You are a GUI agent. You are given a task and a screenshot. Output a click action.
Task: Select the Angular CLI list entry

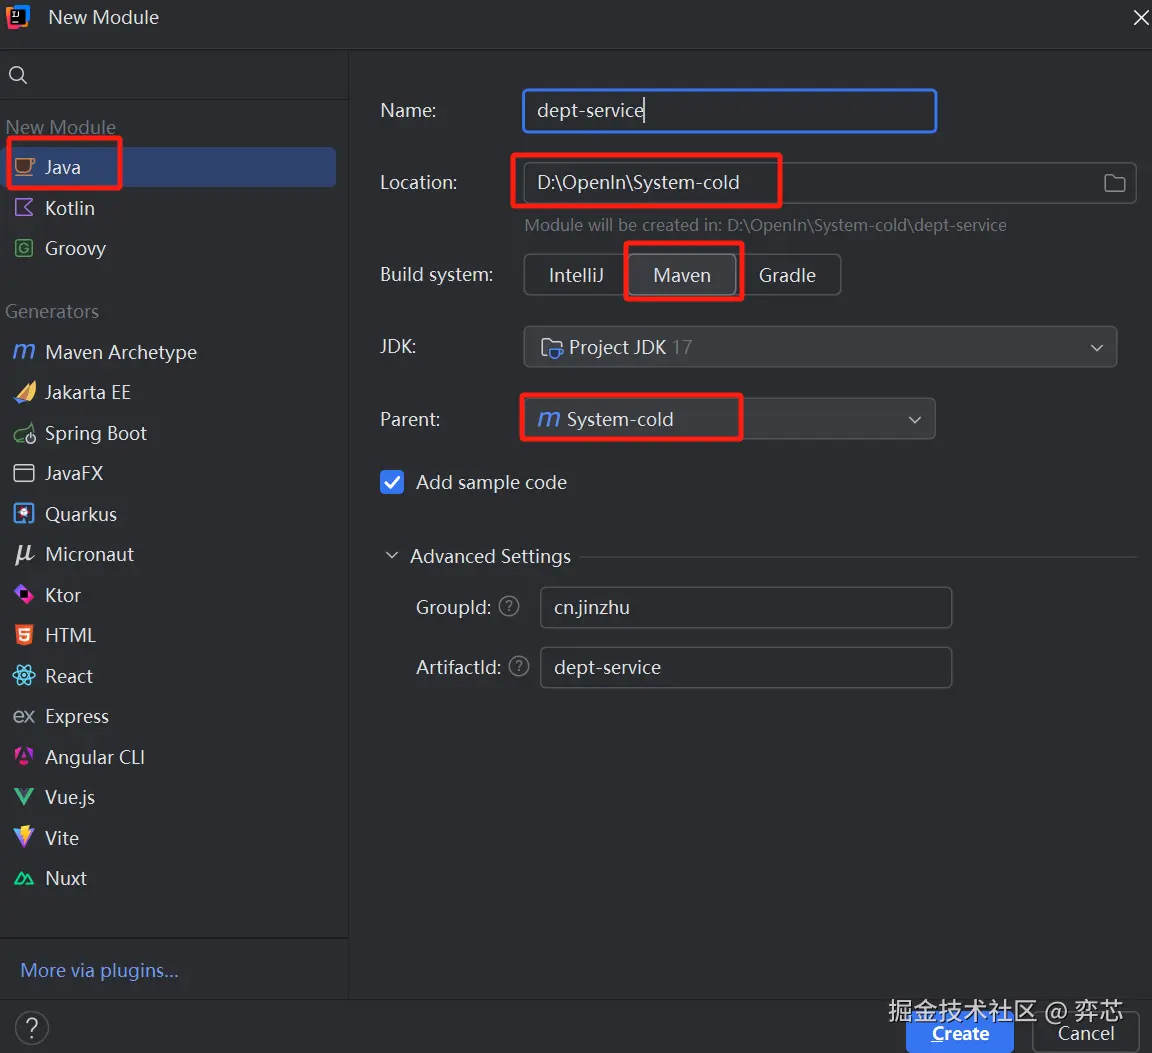168,757
